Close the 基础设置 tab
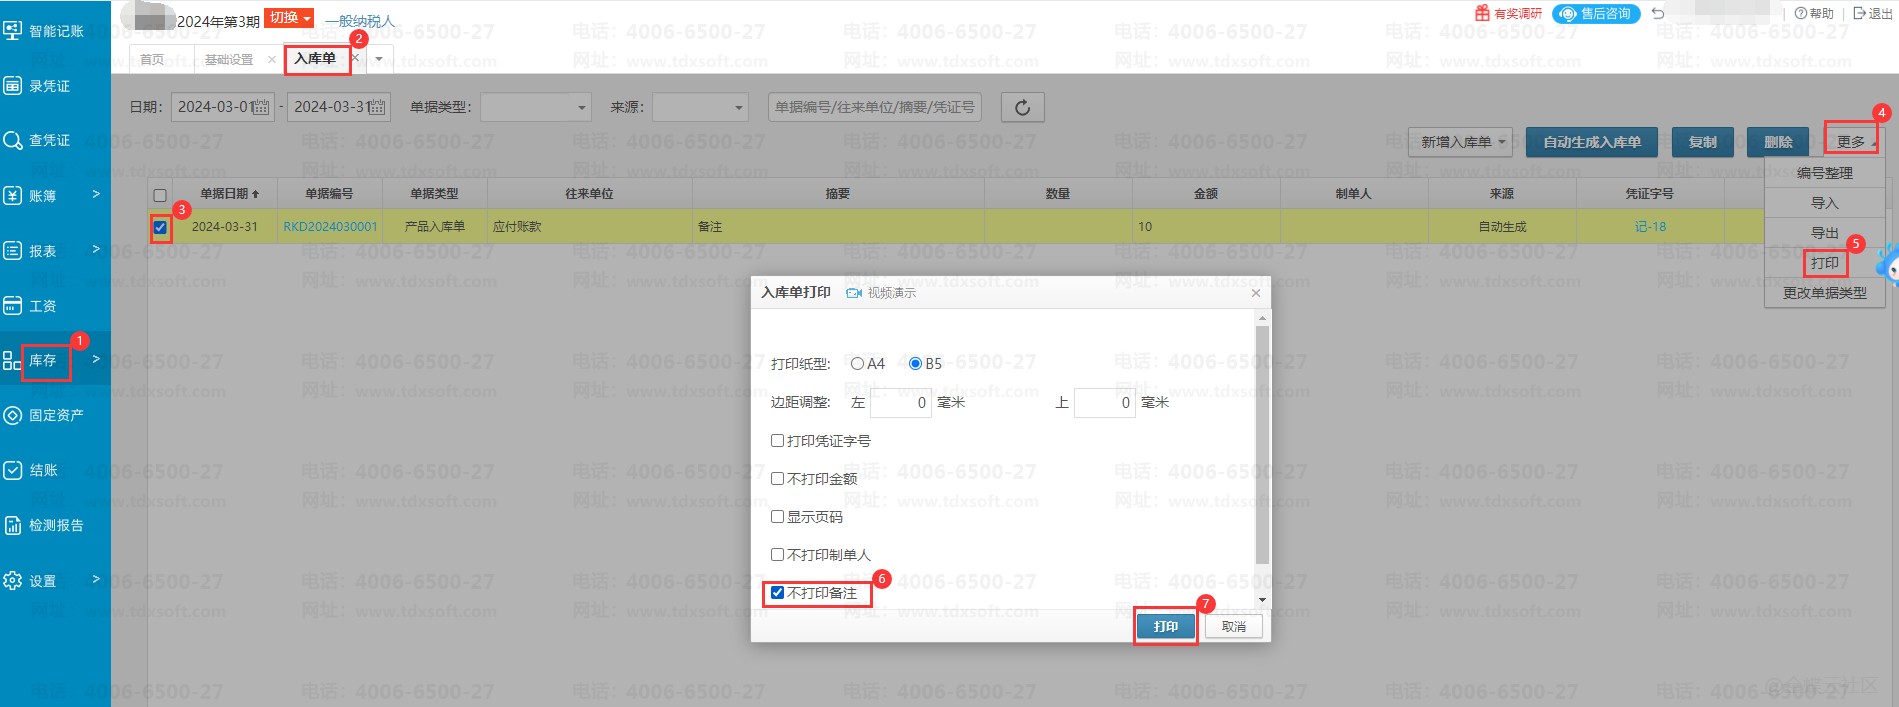 coord(272,60)
